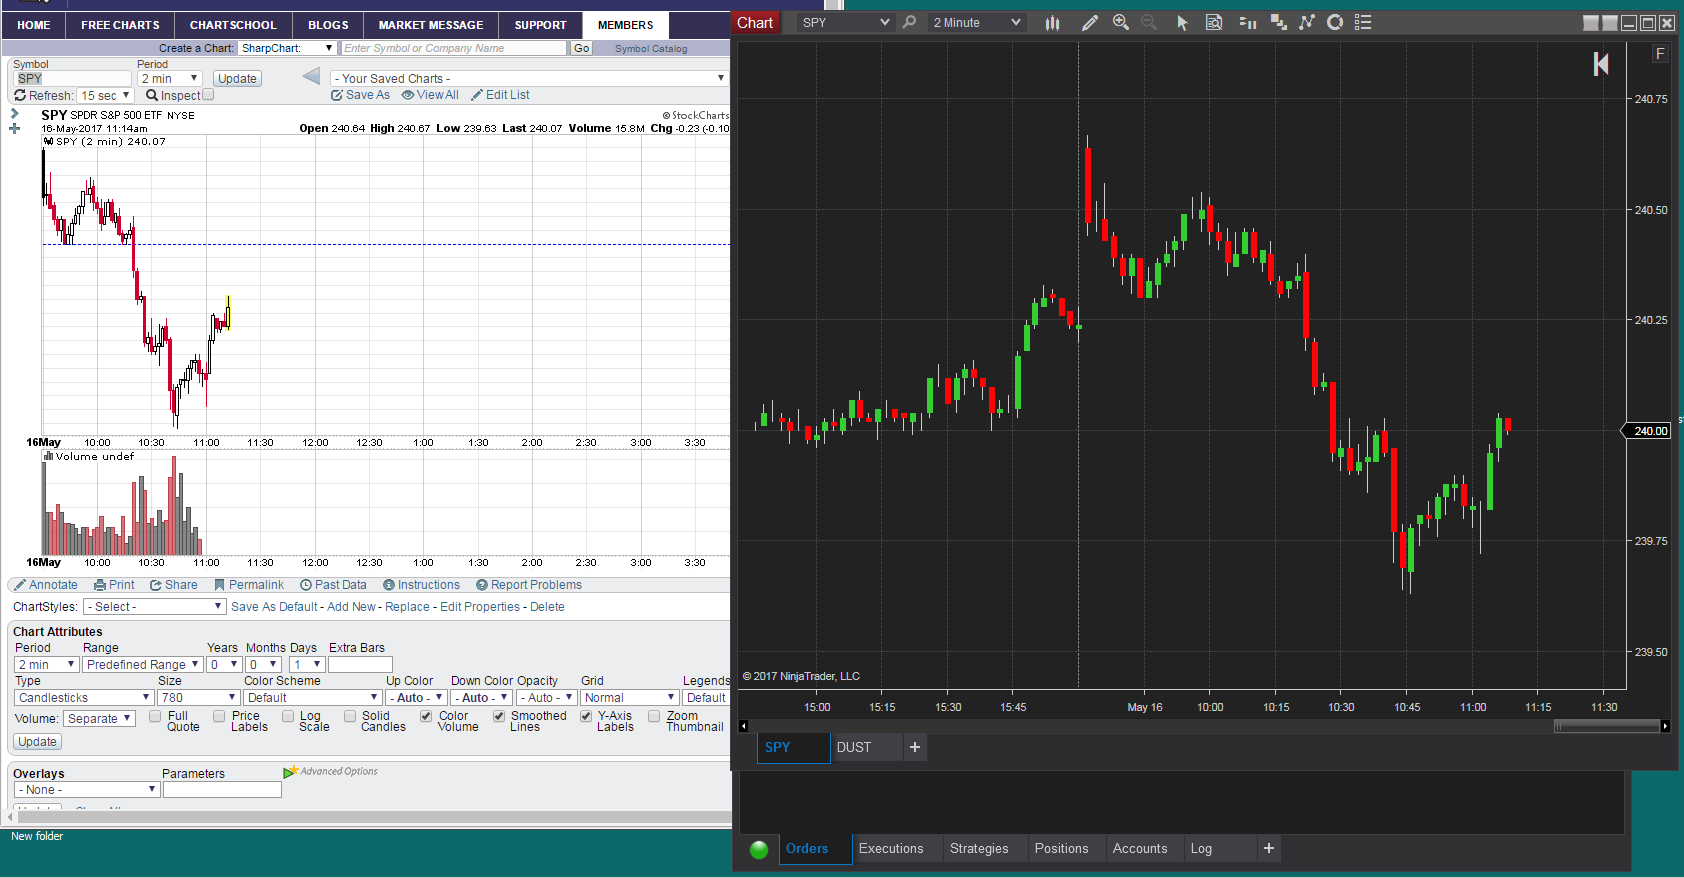
Task: Share the StockCharts chart
Action: click(174, 585)
